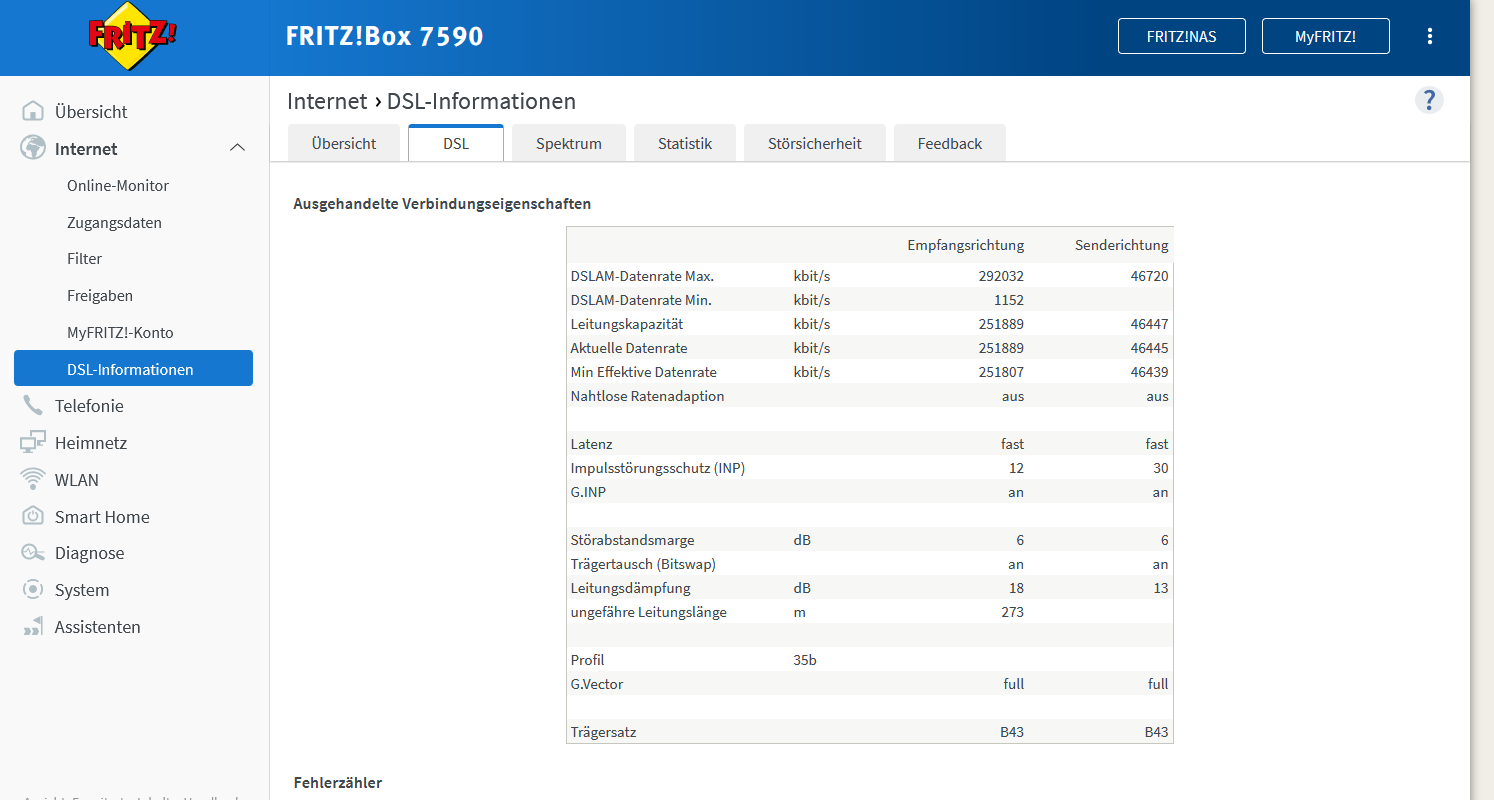
Task: Open the Filter page
Action: (x=85, y=258)
